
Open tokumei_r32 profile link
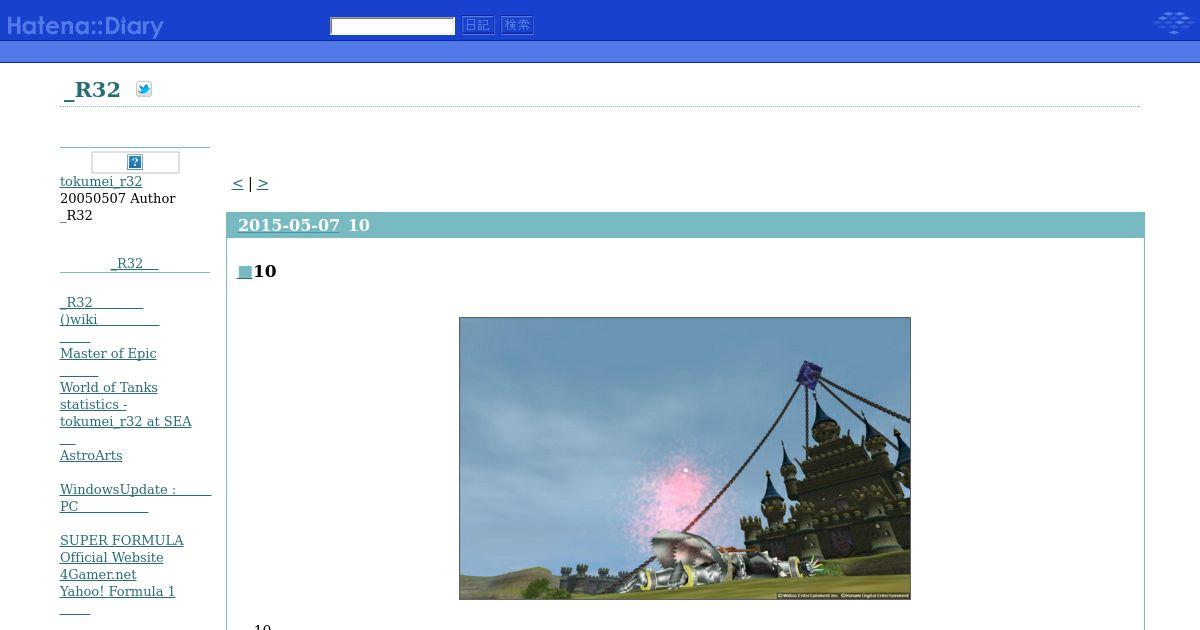tap(101, 181)
